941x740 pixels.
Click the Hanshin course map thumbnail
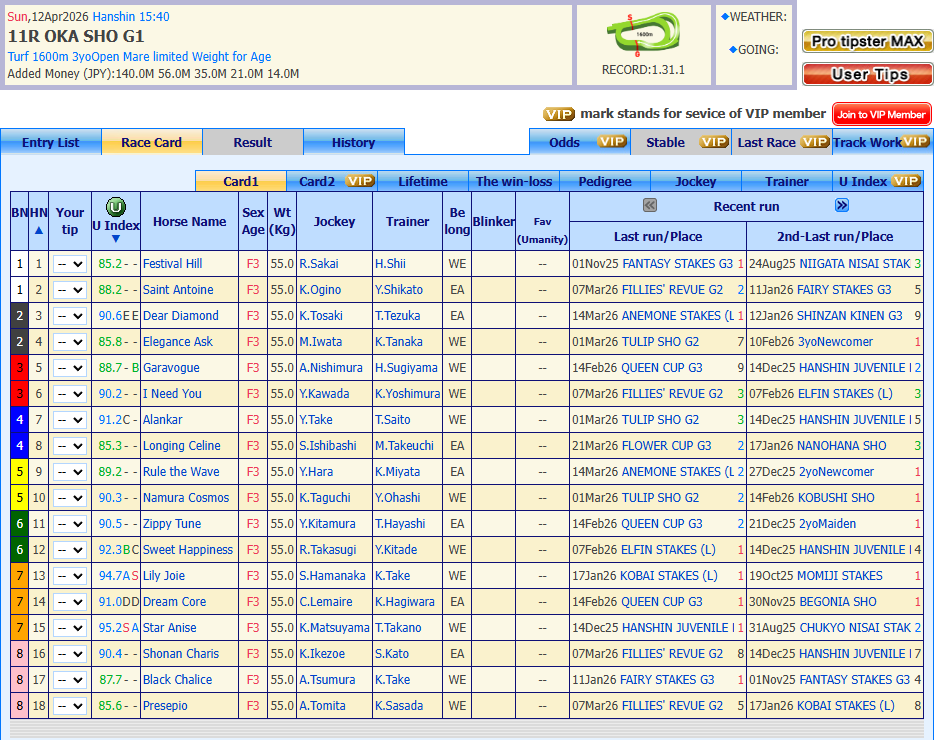click(x=643, y=34)
